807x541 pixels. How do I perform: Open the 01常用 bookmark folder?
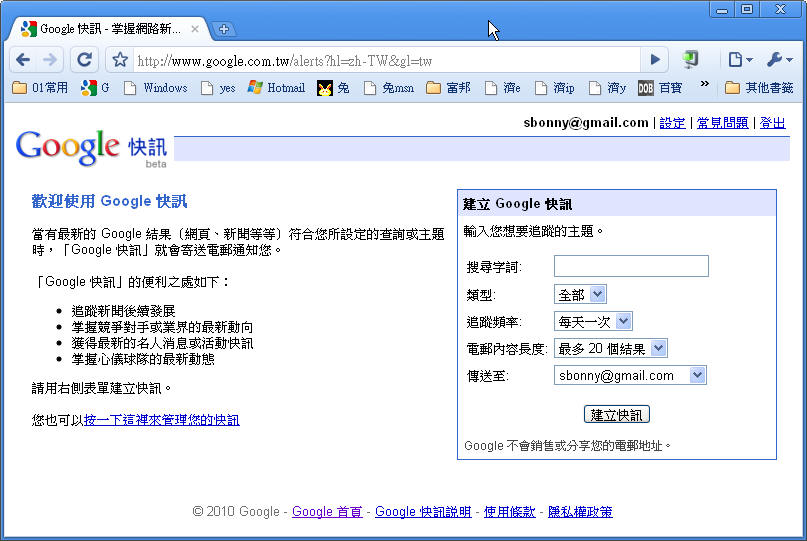[x=40, y=88]
